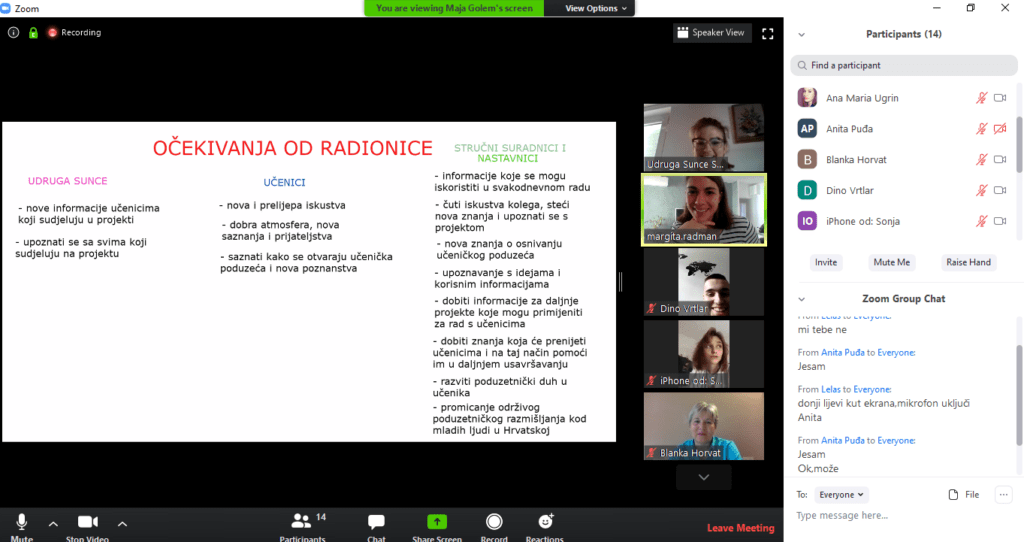Screen dimensions: 1024x542
Task: Click the Raise Hand button
Action: click(968, 263)
